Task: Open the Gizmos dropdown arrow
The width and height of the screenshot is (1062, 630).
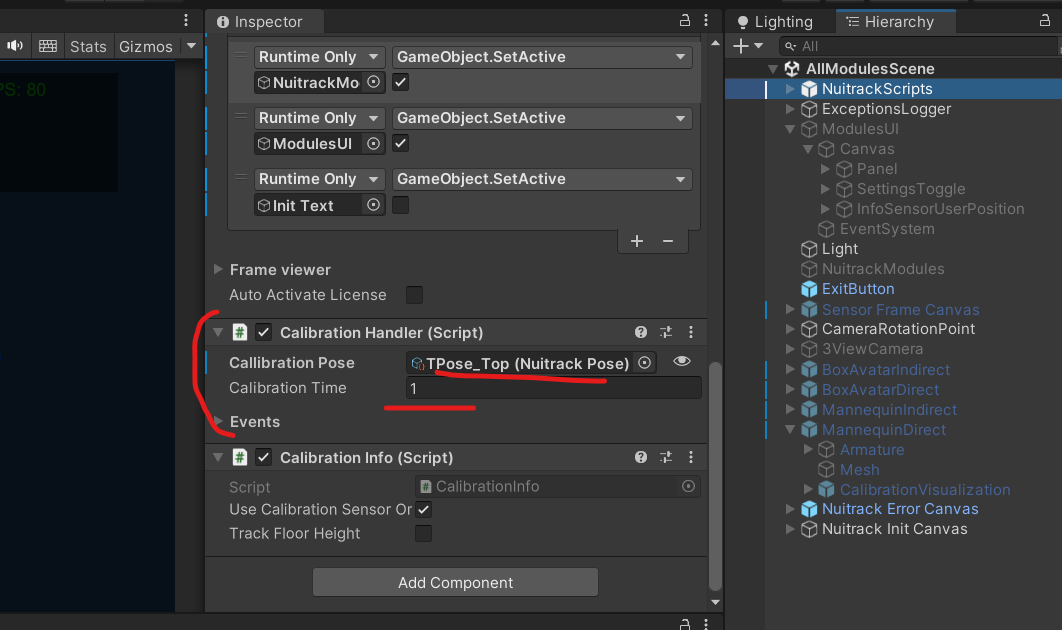Action: click(x=191, y=46)
